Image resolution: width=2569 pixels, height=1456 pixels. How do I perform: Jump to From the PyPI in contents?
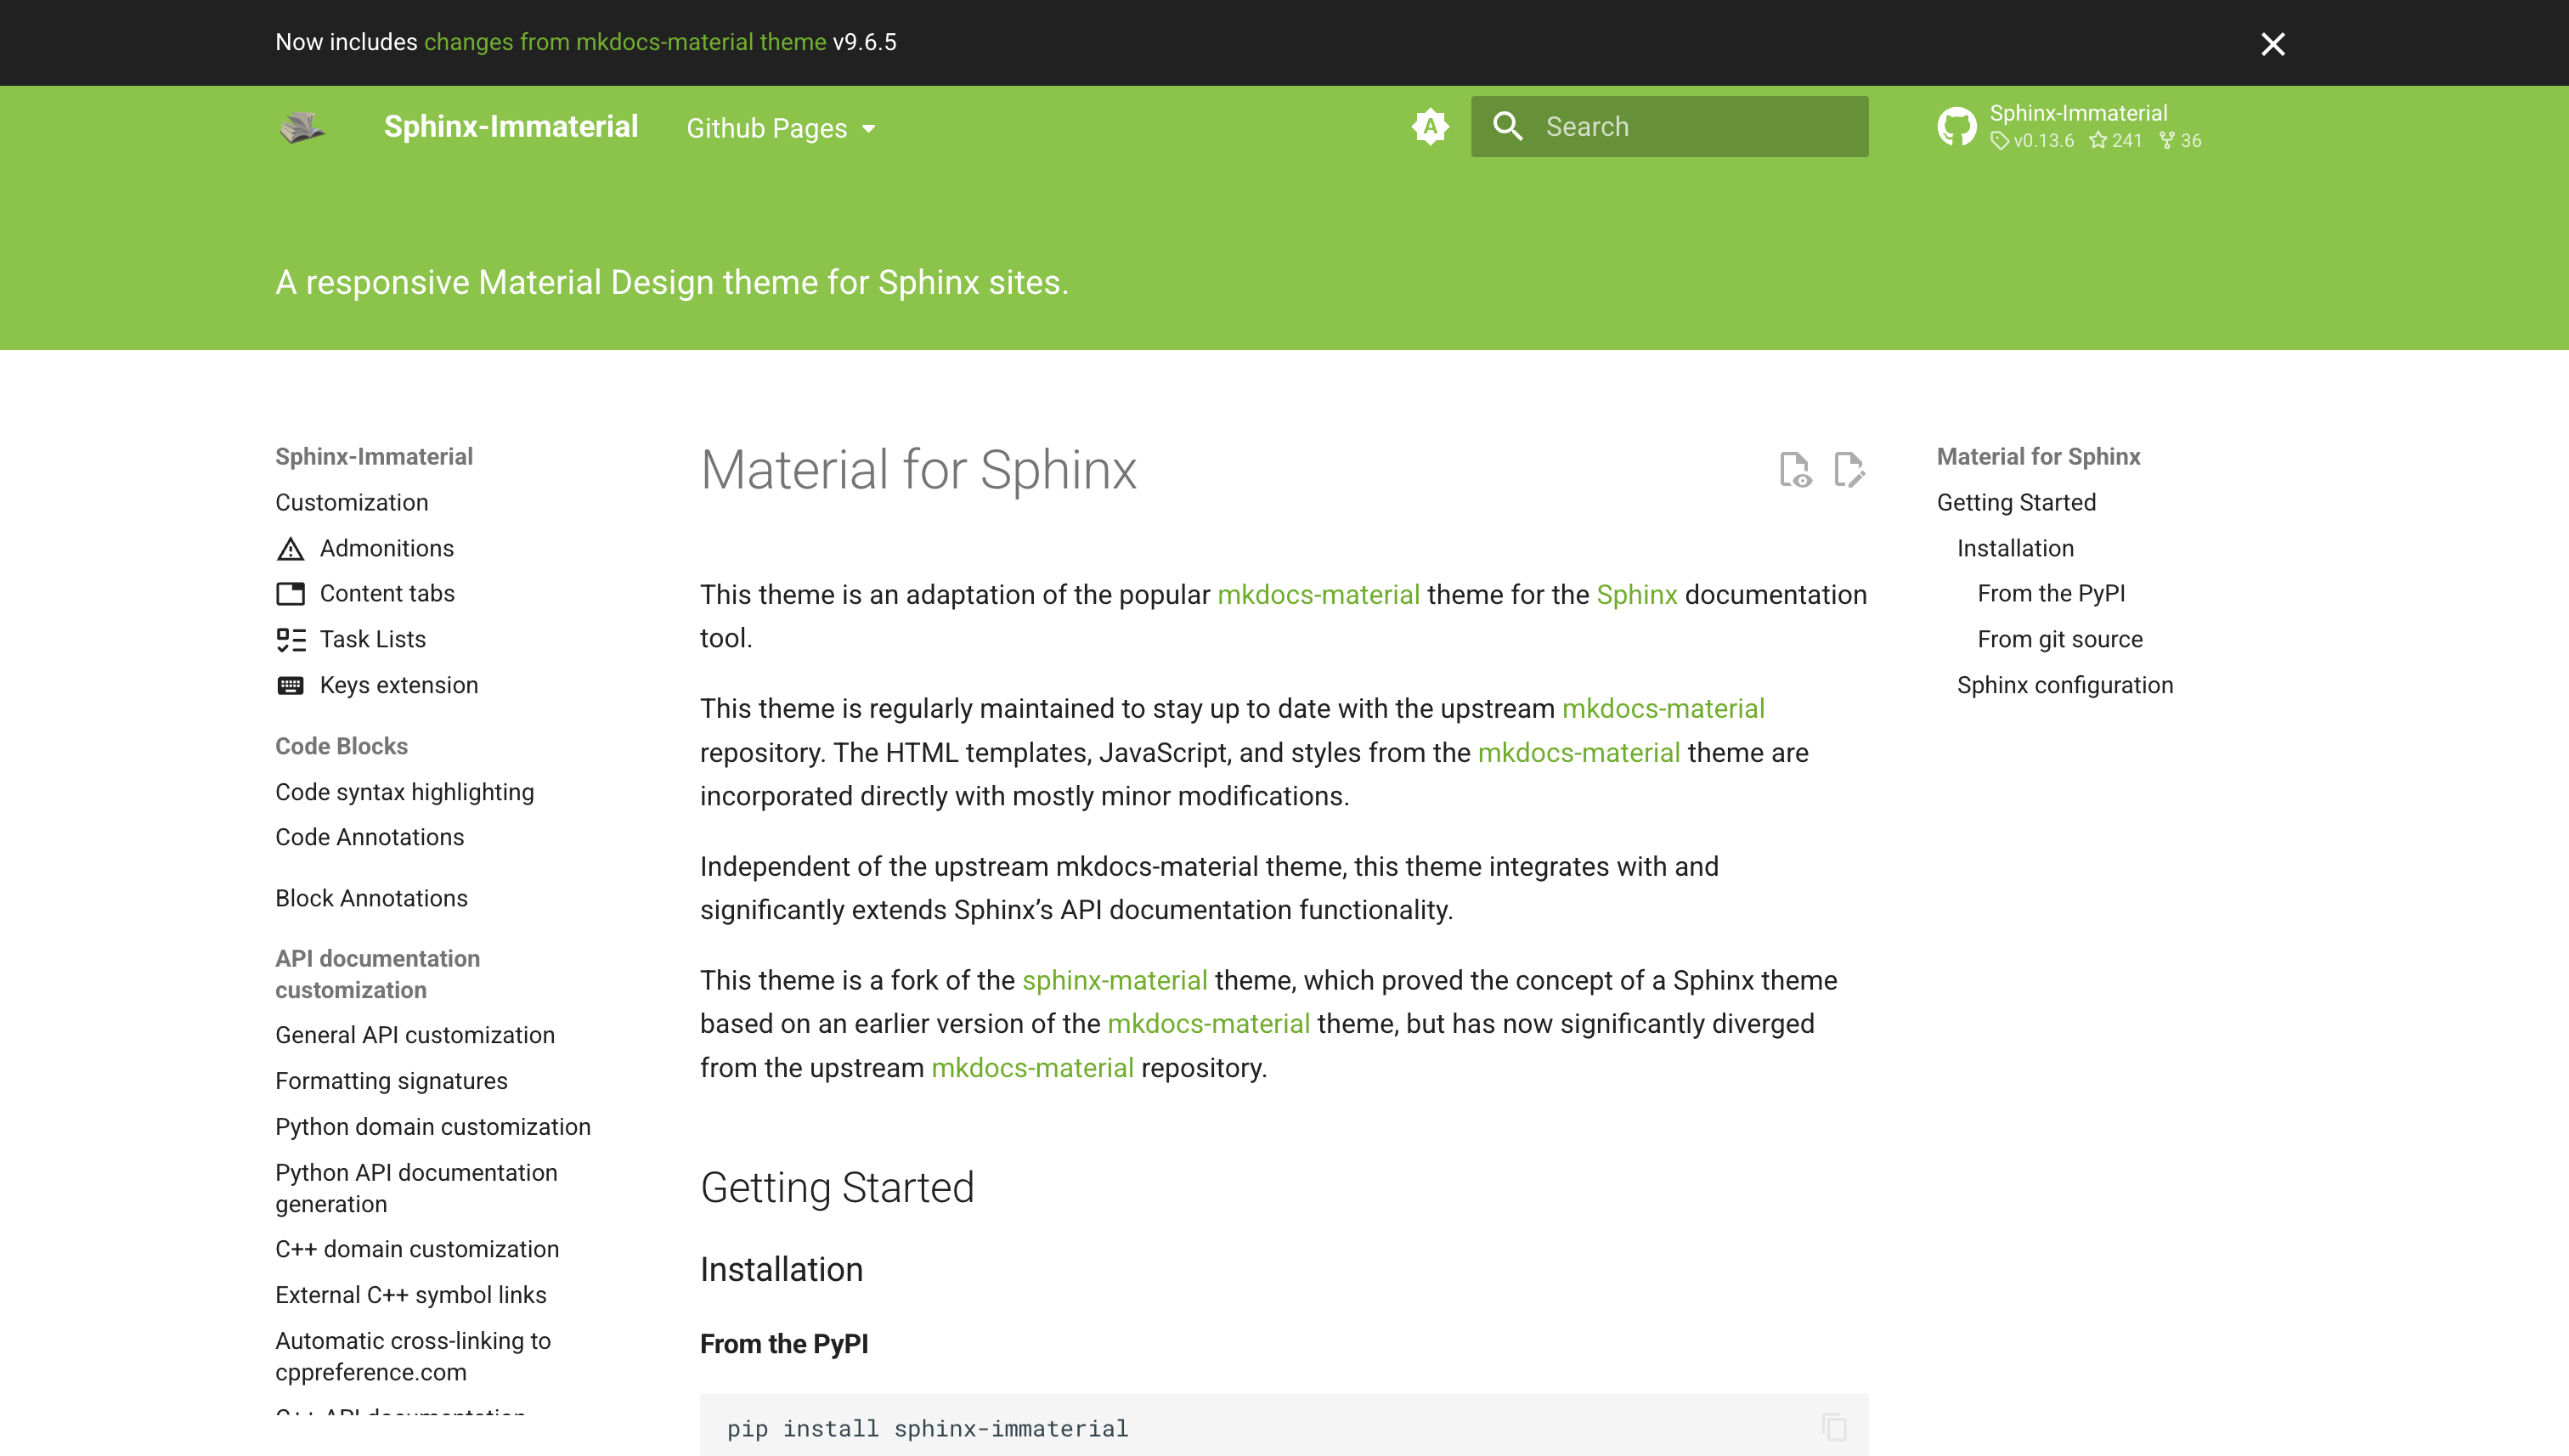coord(2051,593)
